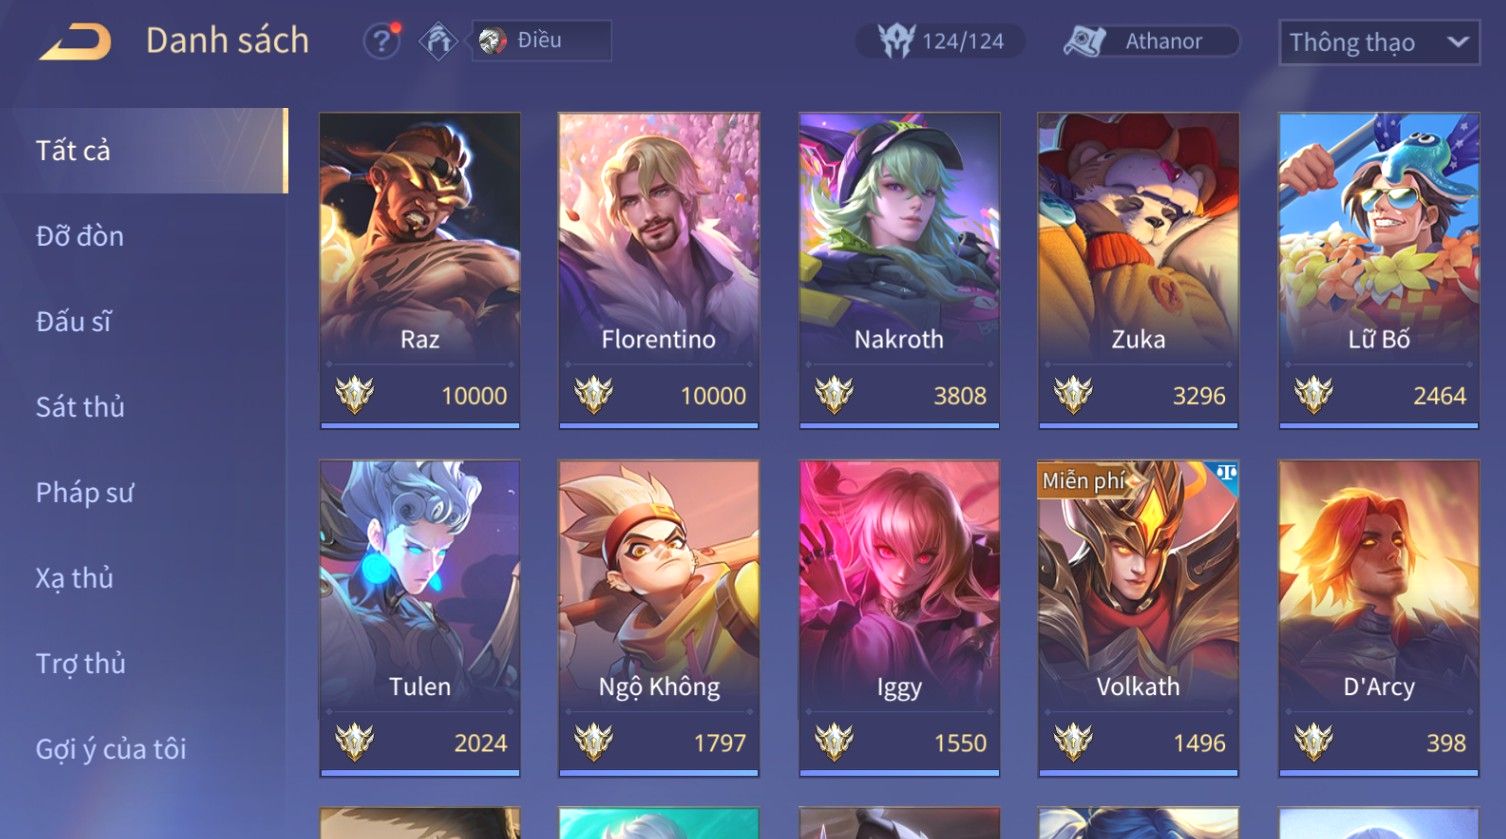This screenshot has width=1506, height=839.
Task: Tap Raz's mastery badge icon
Action: [354, 395]
